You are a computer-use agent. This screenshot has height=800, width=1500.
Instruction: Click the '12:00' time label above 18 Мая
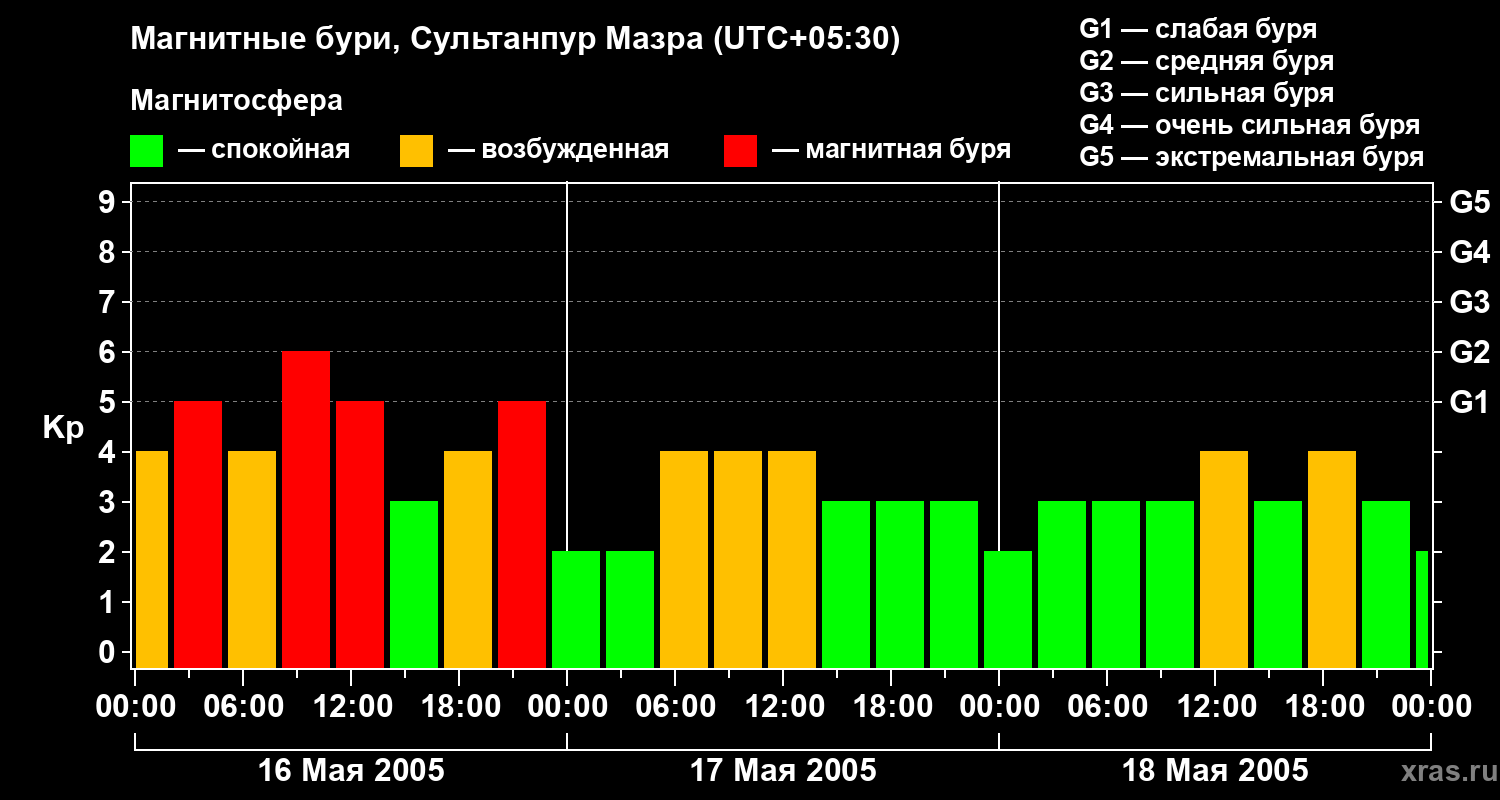(1215, 707)
